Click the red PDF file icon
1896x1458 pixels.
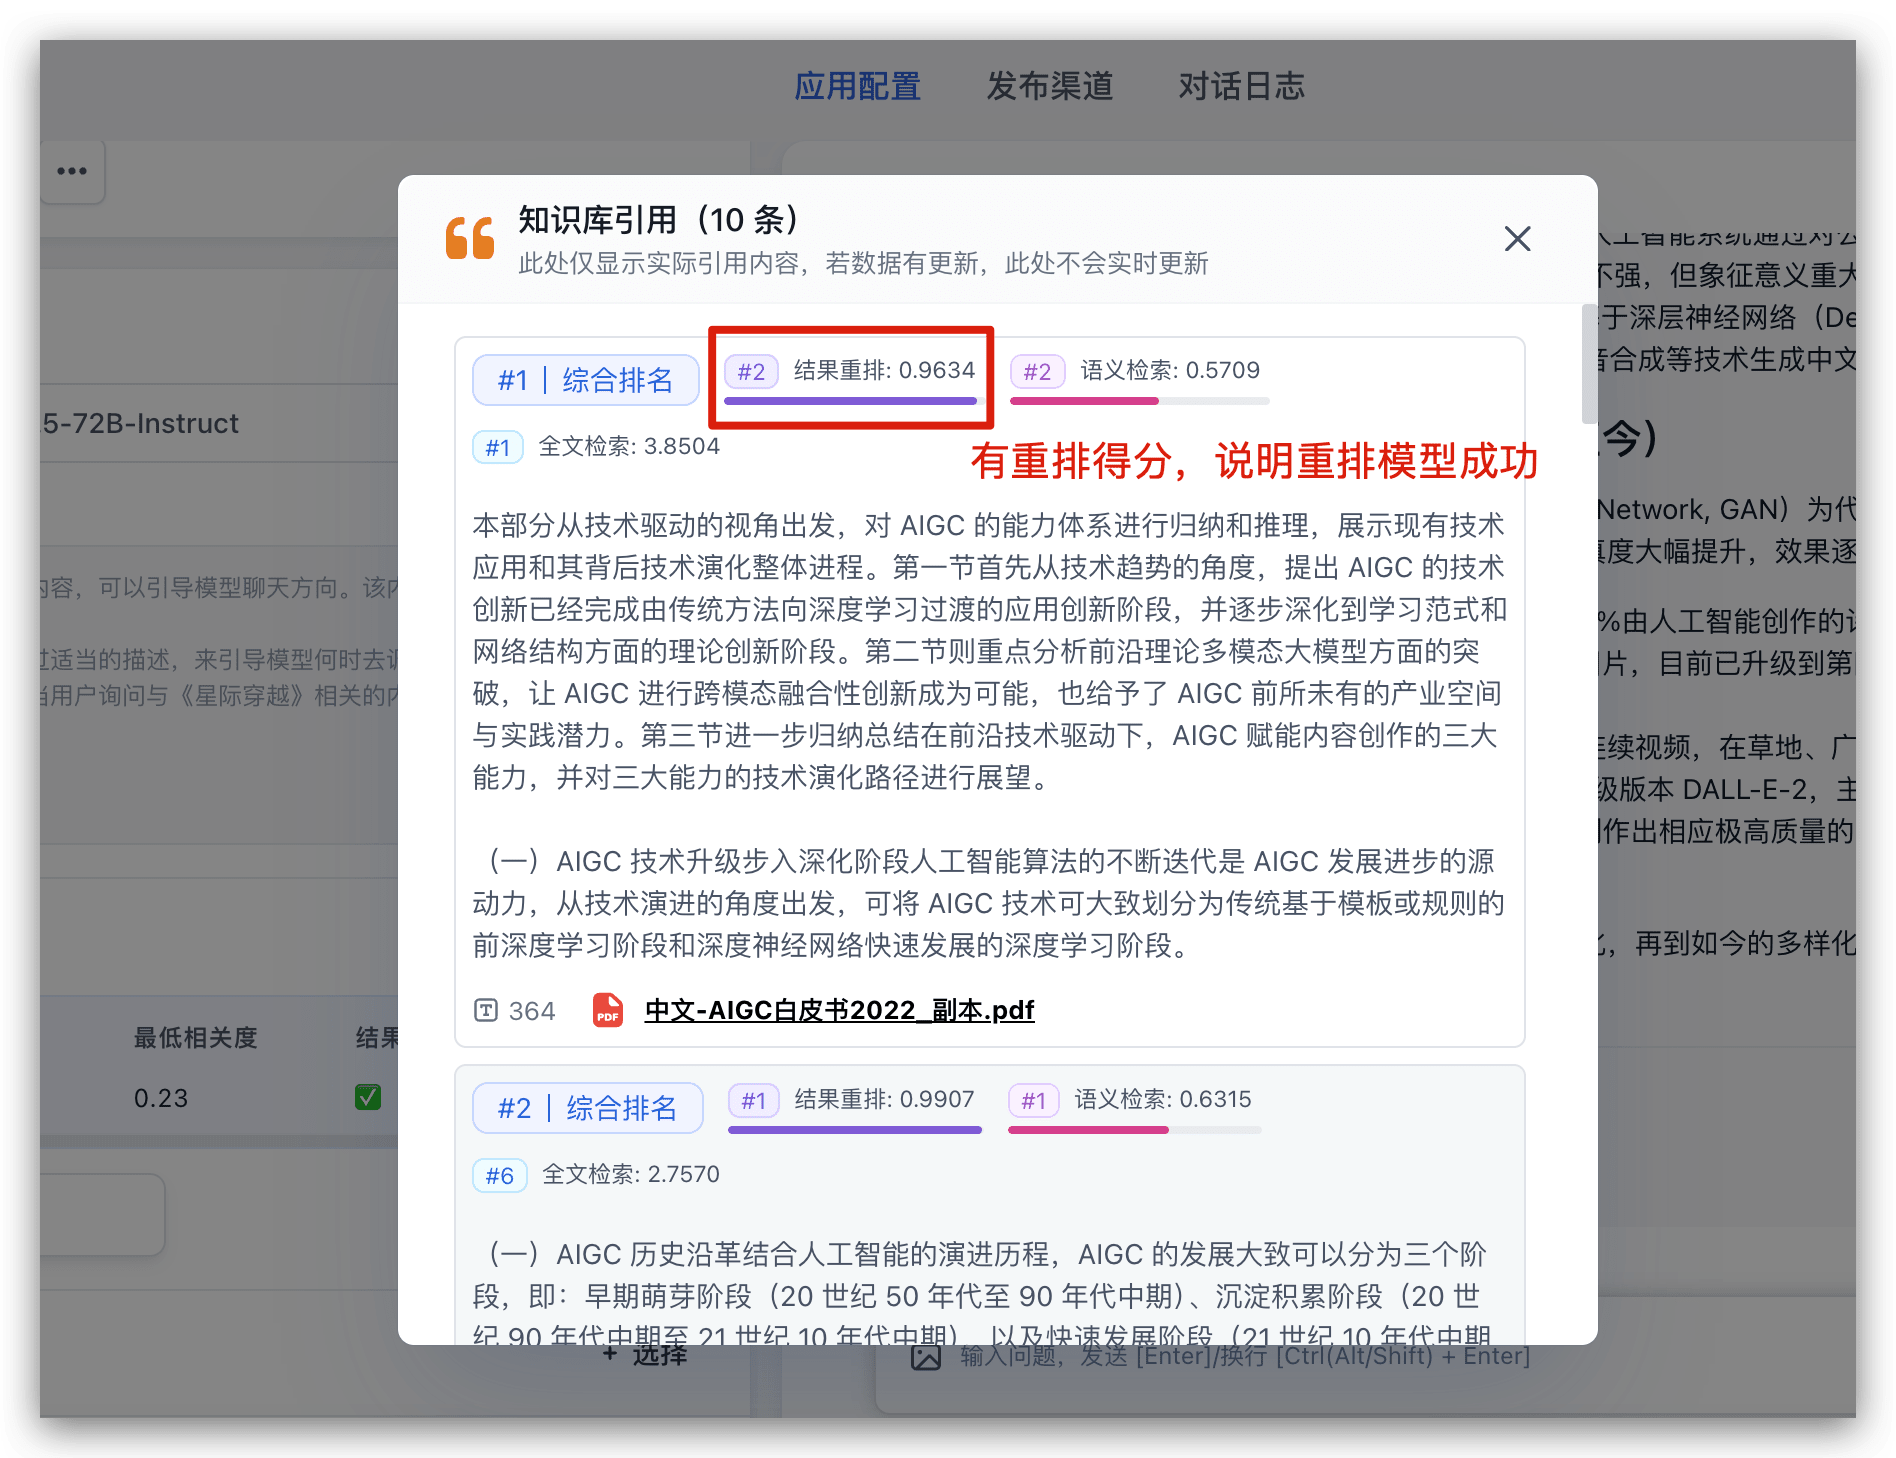(x=606, y=1011)
